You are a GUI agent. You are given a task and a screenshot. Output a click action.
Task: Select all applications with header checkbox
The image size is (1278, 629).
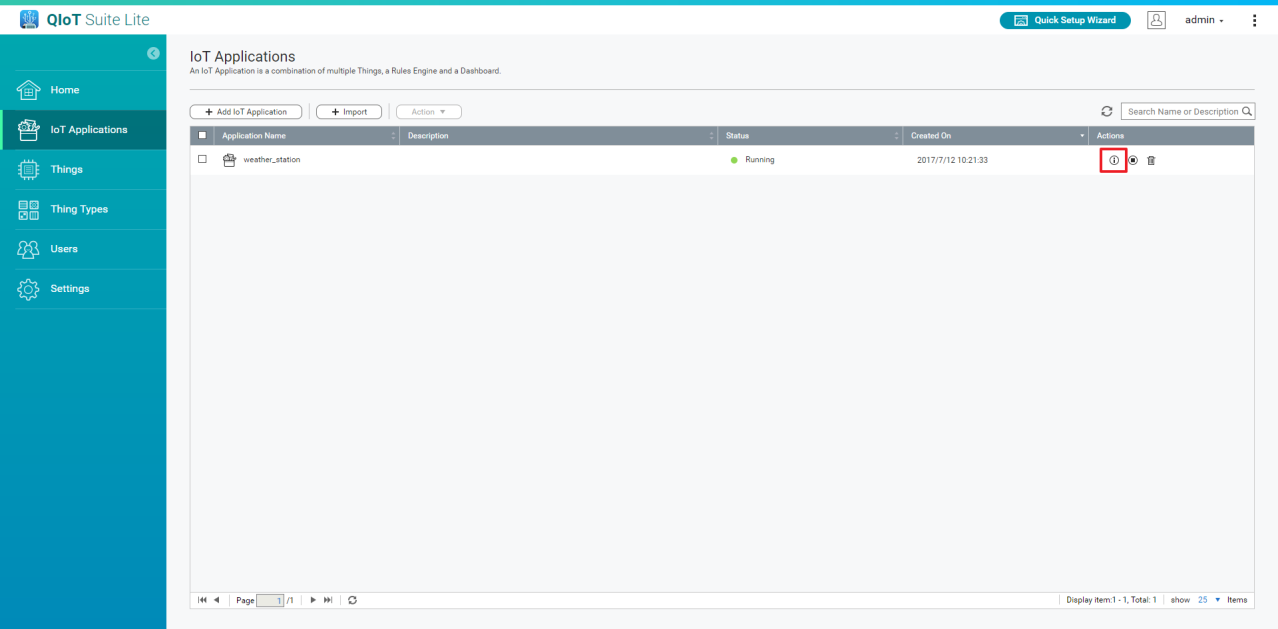tap(203, 135)
